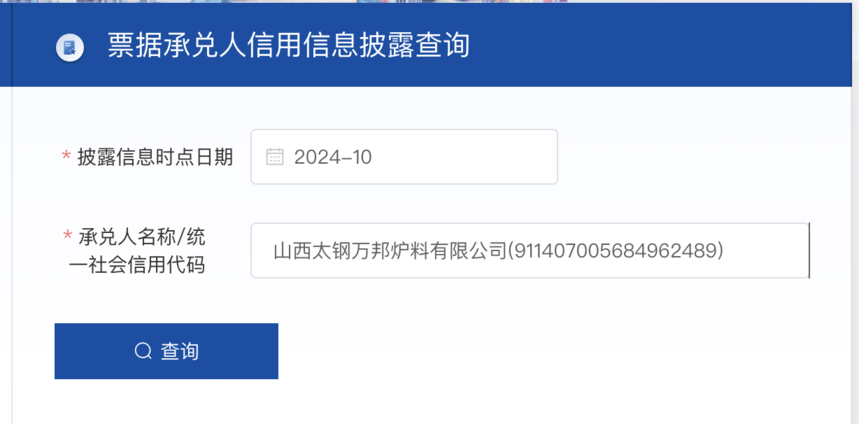The image size is (859, 424).
Task: Click the blue header bar right of the title
Action: pyautogui.click(x=657, y=45)
